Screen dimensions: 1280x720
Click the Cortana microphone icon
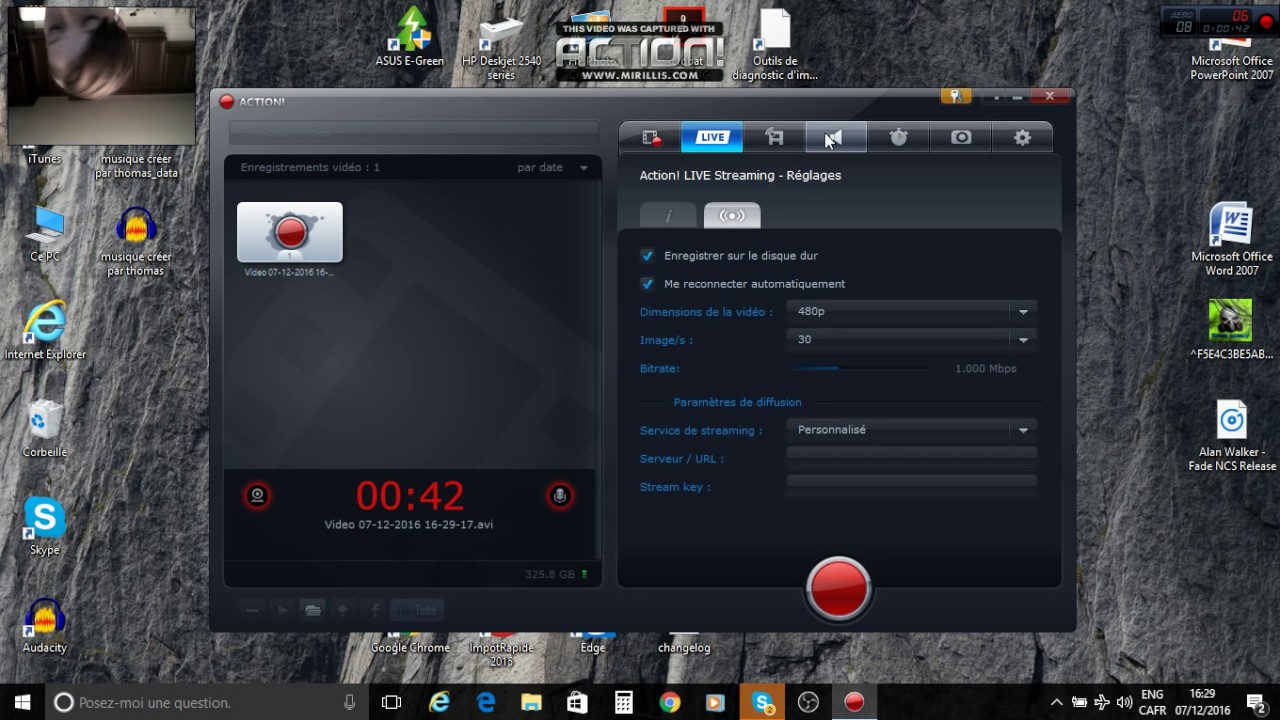pyautogui.click(x=349, y=703)
